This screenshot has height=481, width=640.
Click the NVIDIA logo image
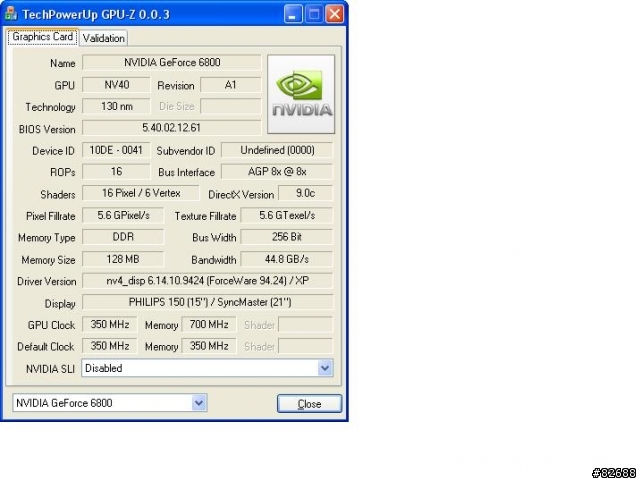point(301,94)
